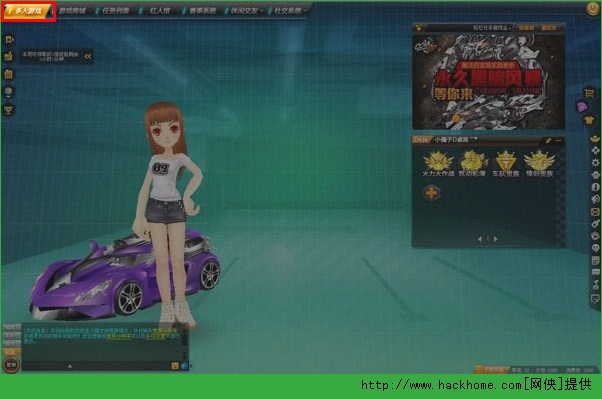Collapse the weekly reward notice with double-chevron
The width and height of the screenshot is (602, 399).
[88, 56]
